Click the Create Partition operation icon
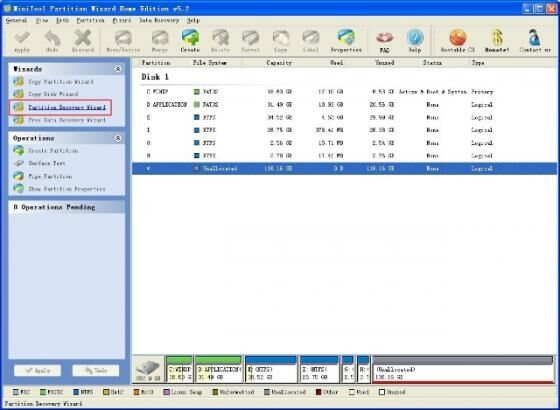This screenshot has height=410, width=560. 19,150
